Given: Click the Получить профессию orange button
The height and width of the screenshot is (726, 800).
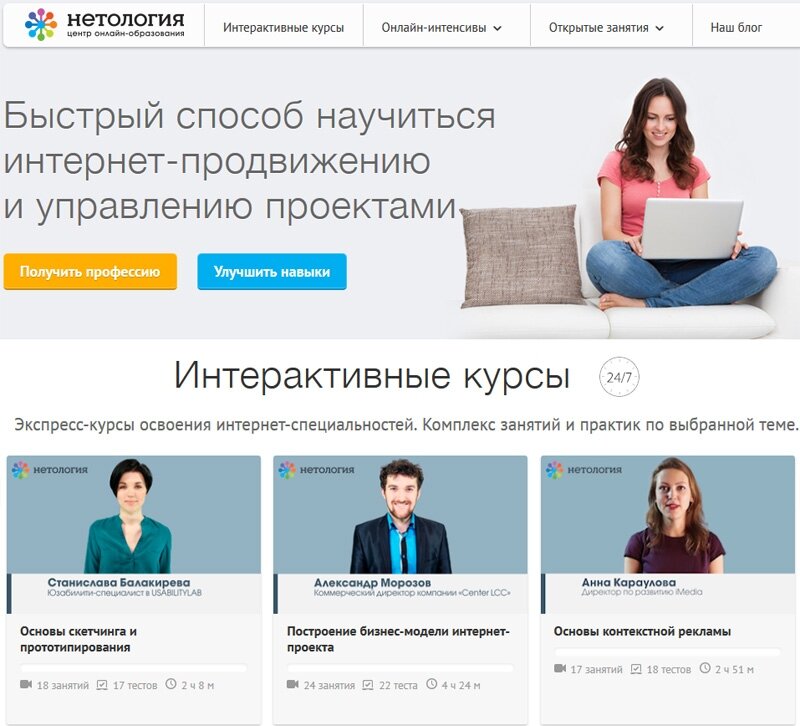Looking at the screenshot, I should tap(90, 271).
